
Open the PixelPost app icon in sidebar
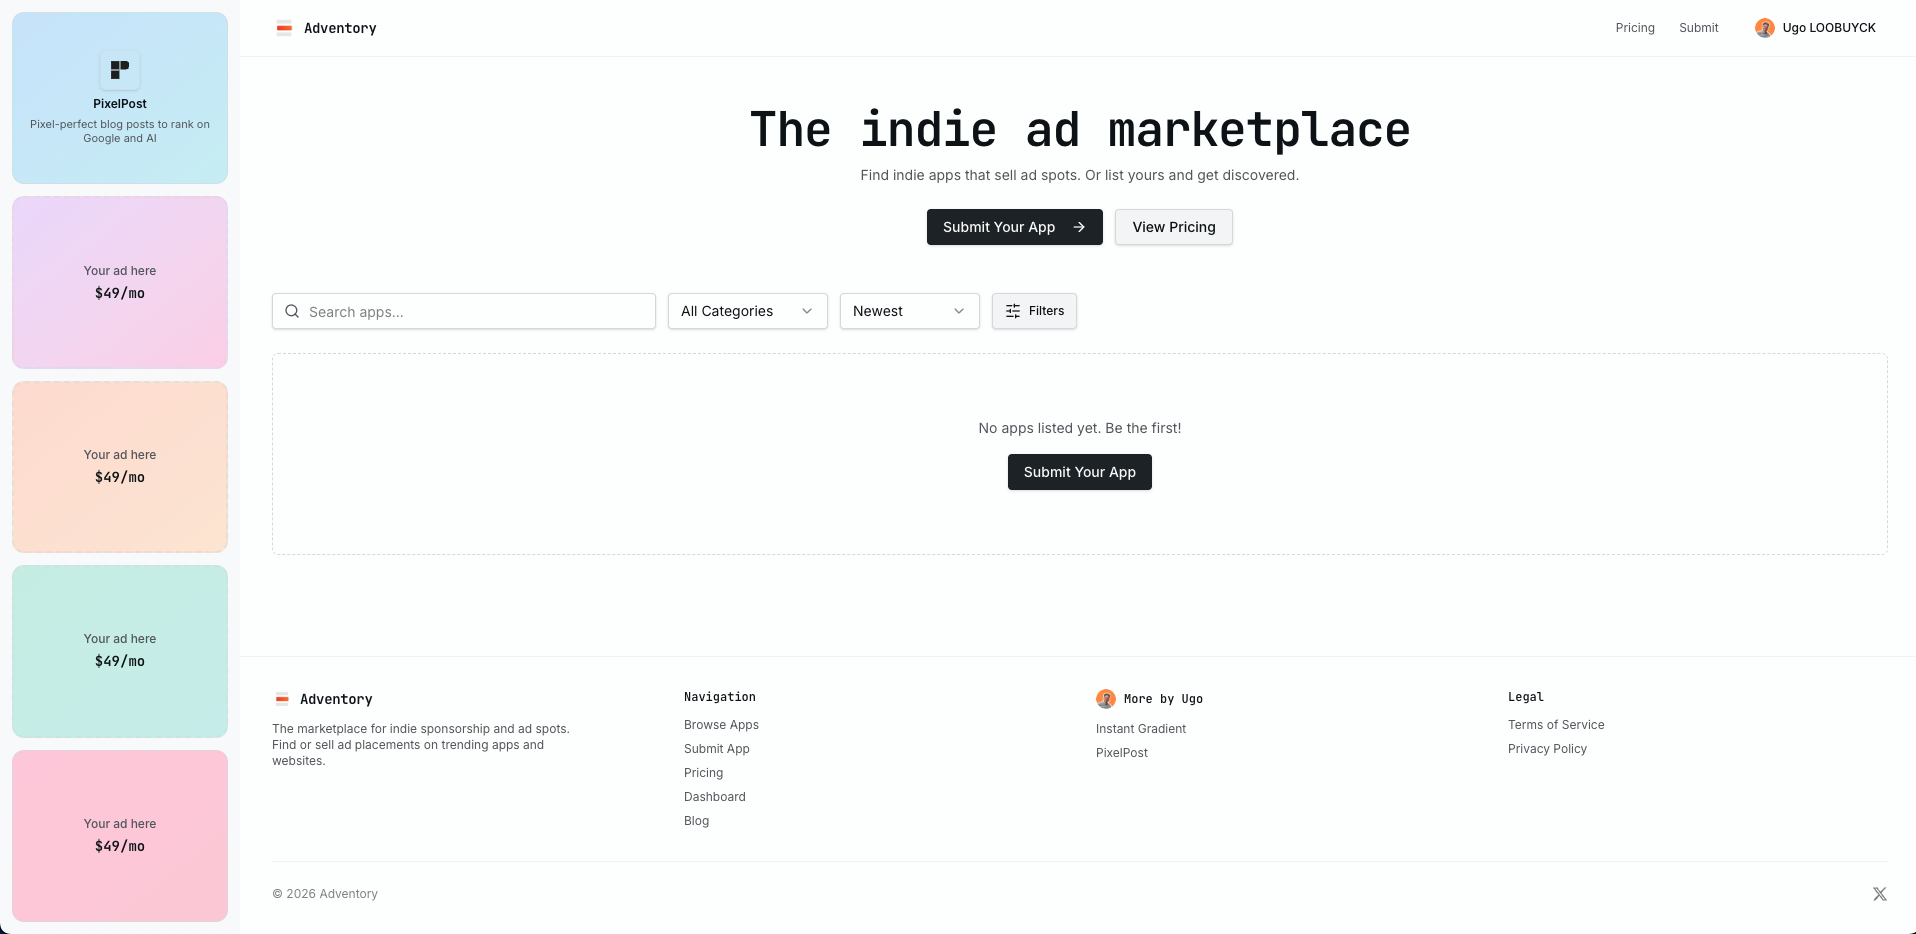tap(120, 70)
